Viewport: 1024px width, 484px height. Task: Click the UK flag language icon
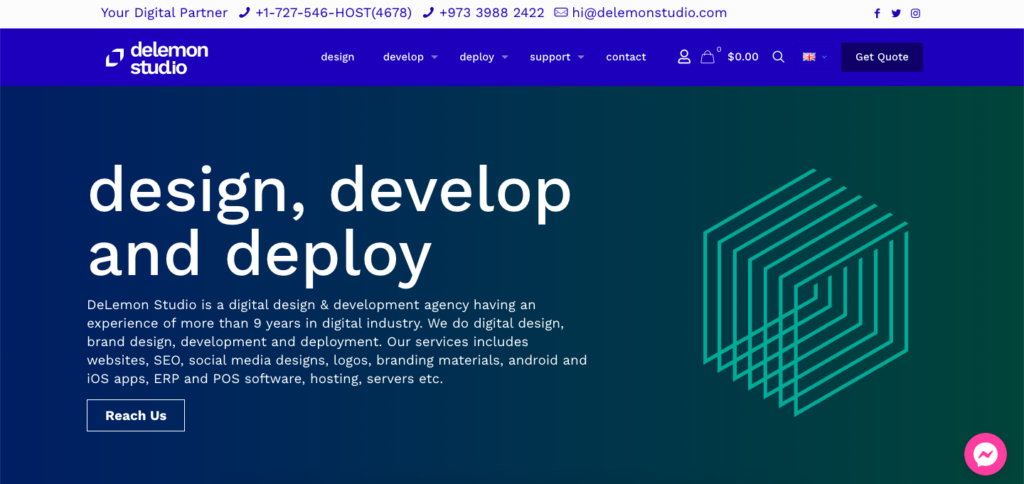click(809, 57)
